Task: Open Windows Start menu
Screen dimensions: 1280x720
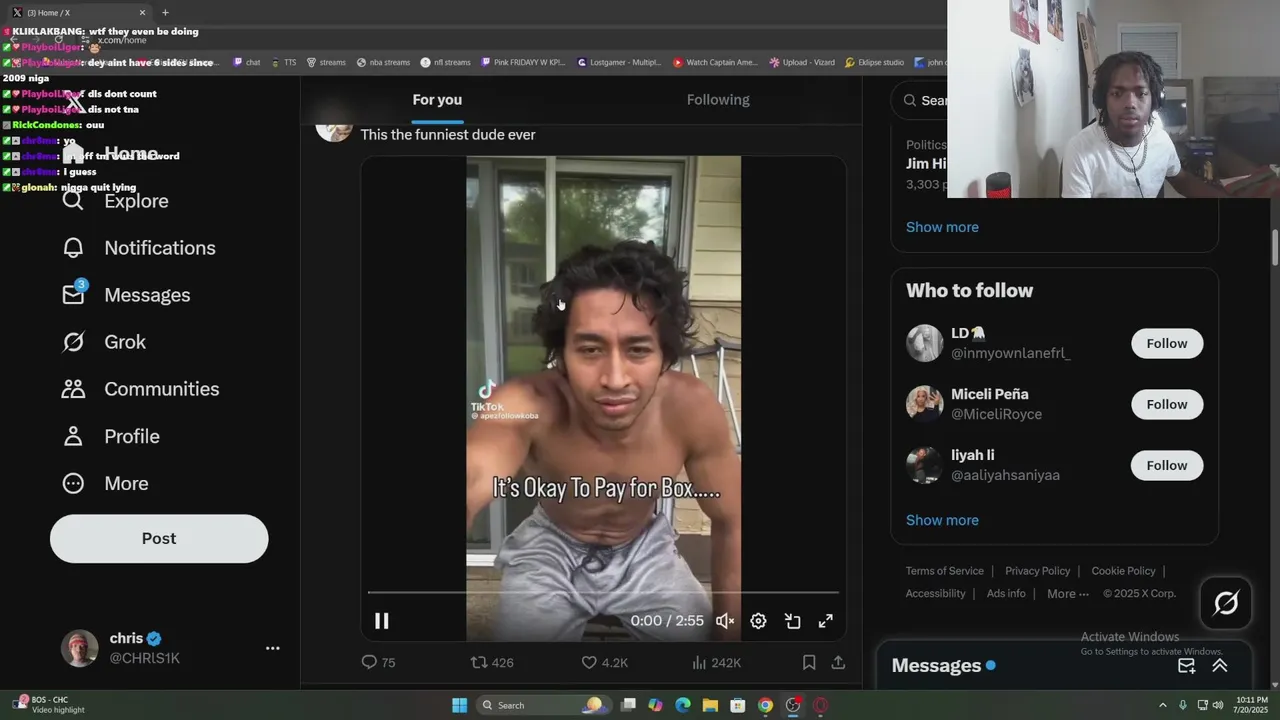Action: pos(459,705)
